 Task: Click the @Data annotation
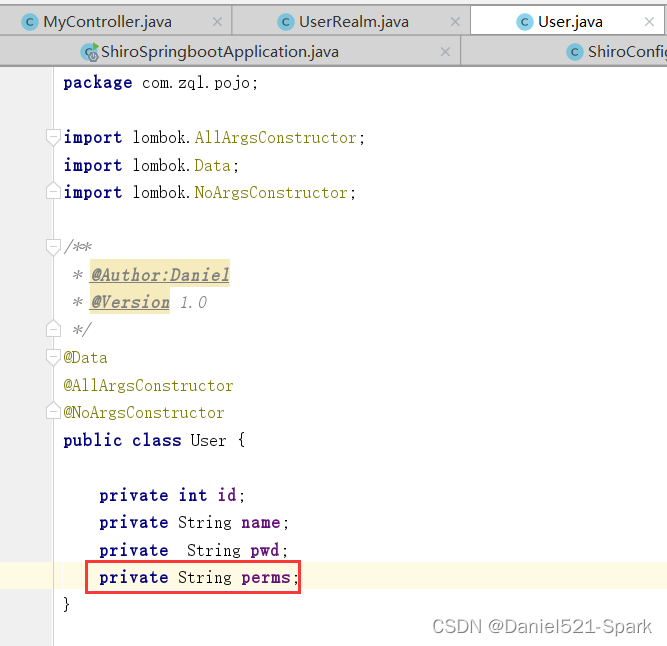tap(85, 358)
